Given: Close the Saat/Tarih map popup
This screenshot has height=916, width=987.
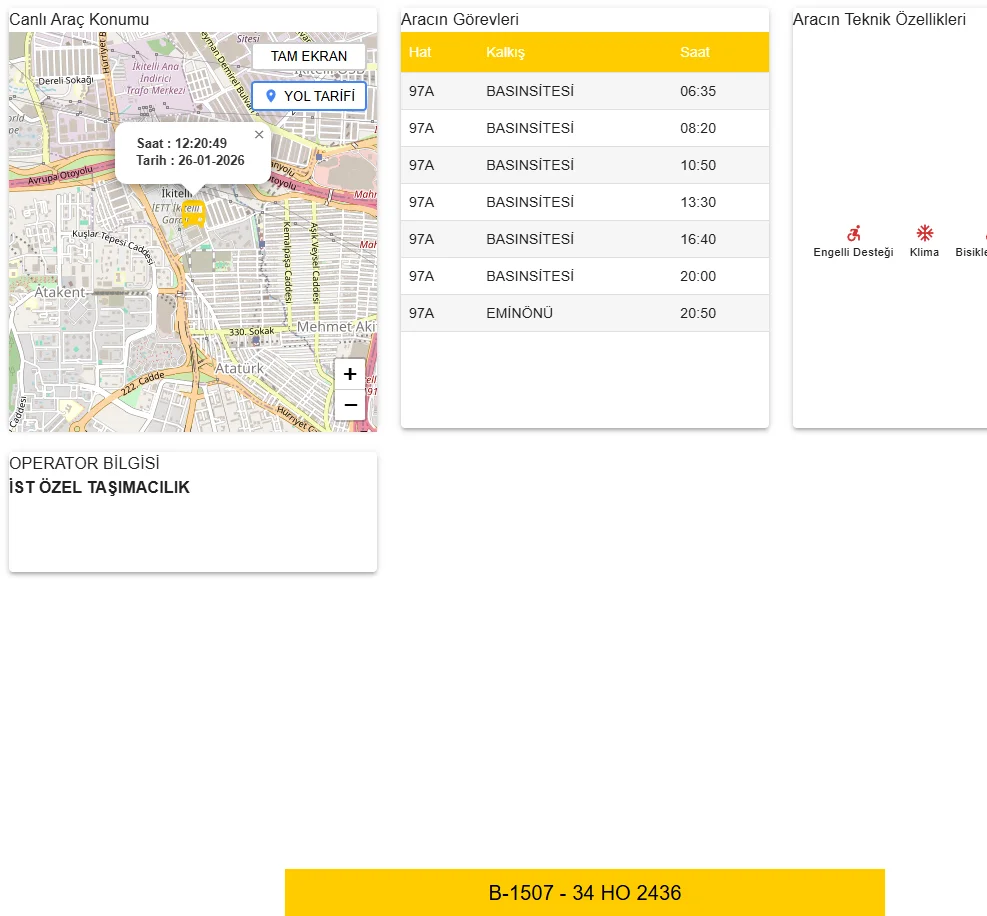Looking at the screenshot, I should (259, 134).
